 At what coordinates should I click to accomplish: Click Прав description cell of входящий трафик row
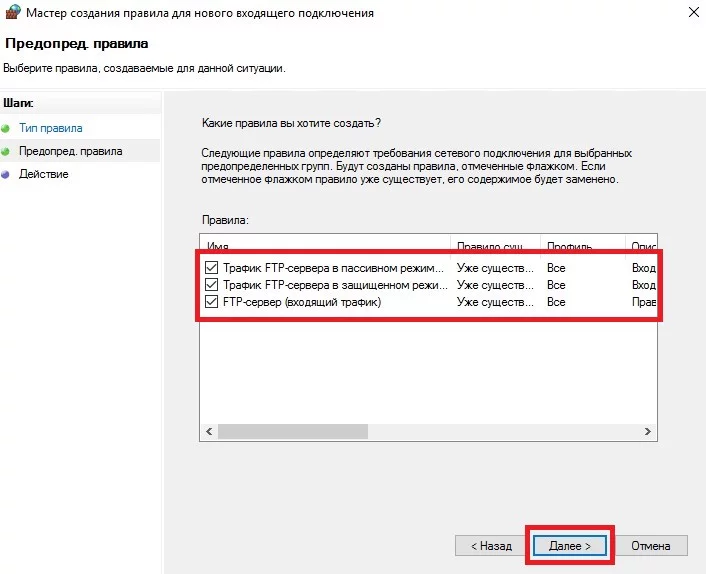644,302
